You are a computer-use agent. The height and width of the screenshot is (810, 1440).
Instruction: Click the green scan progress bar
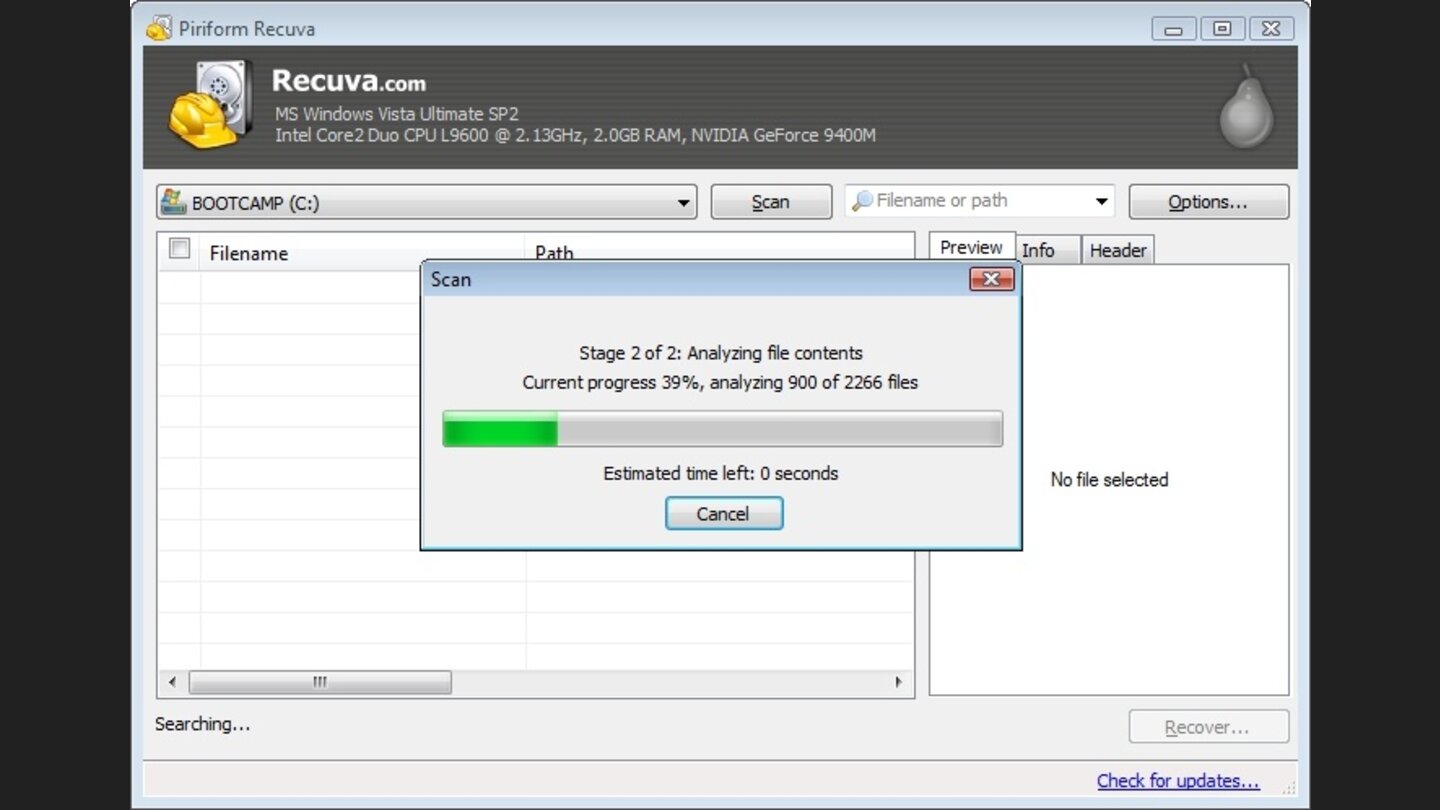[x=723, y=428]
